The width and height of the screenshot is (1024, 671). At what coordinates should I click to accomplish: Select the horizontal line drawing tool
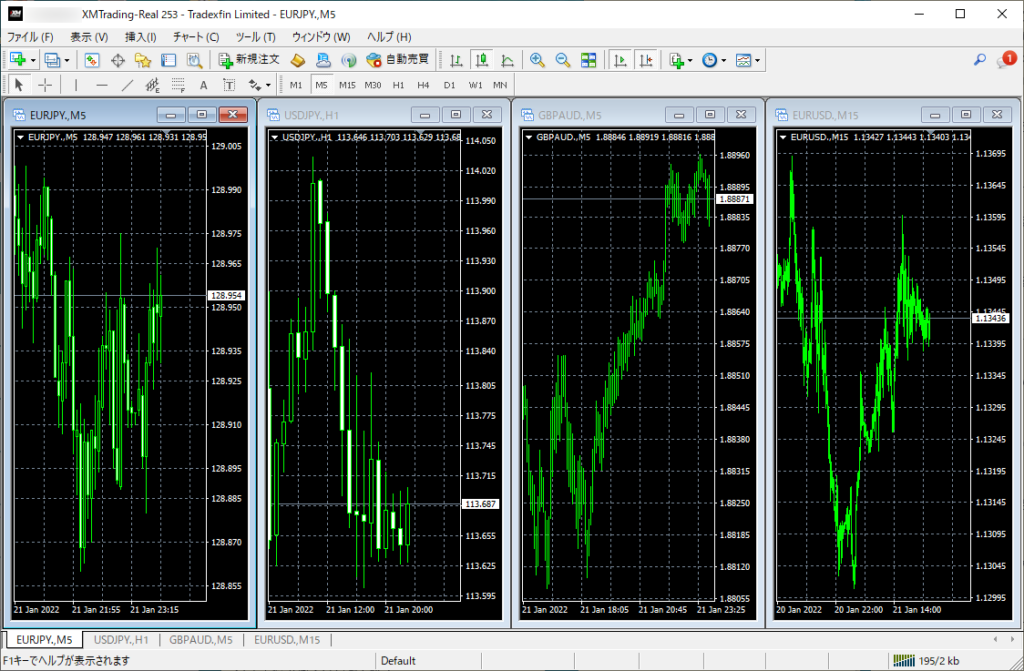(101, 85)
